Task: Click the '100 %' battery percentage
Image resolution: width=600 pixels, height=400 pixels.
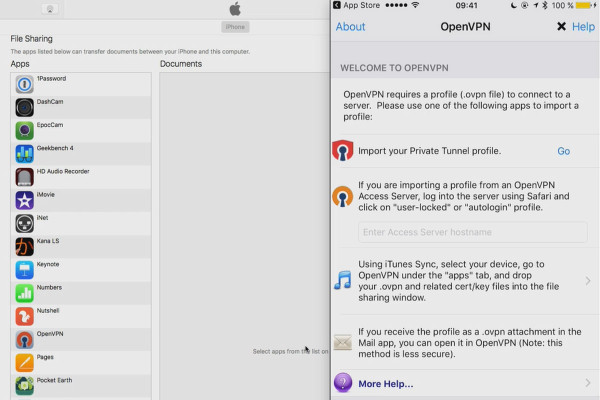Action: coord(562,5)
